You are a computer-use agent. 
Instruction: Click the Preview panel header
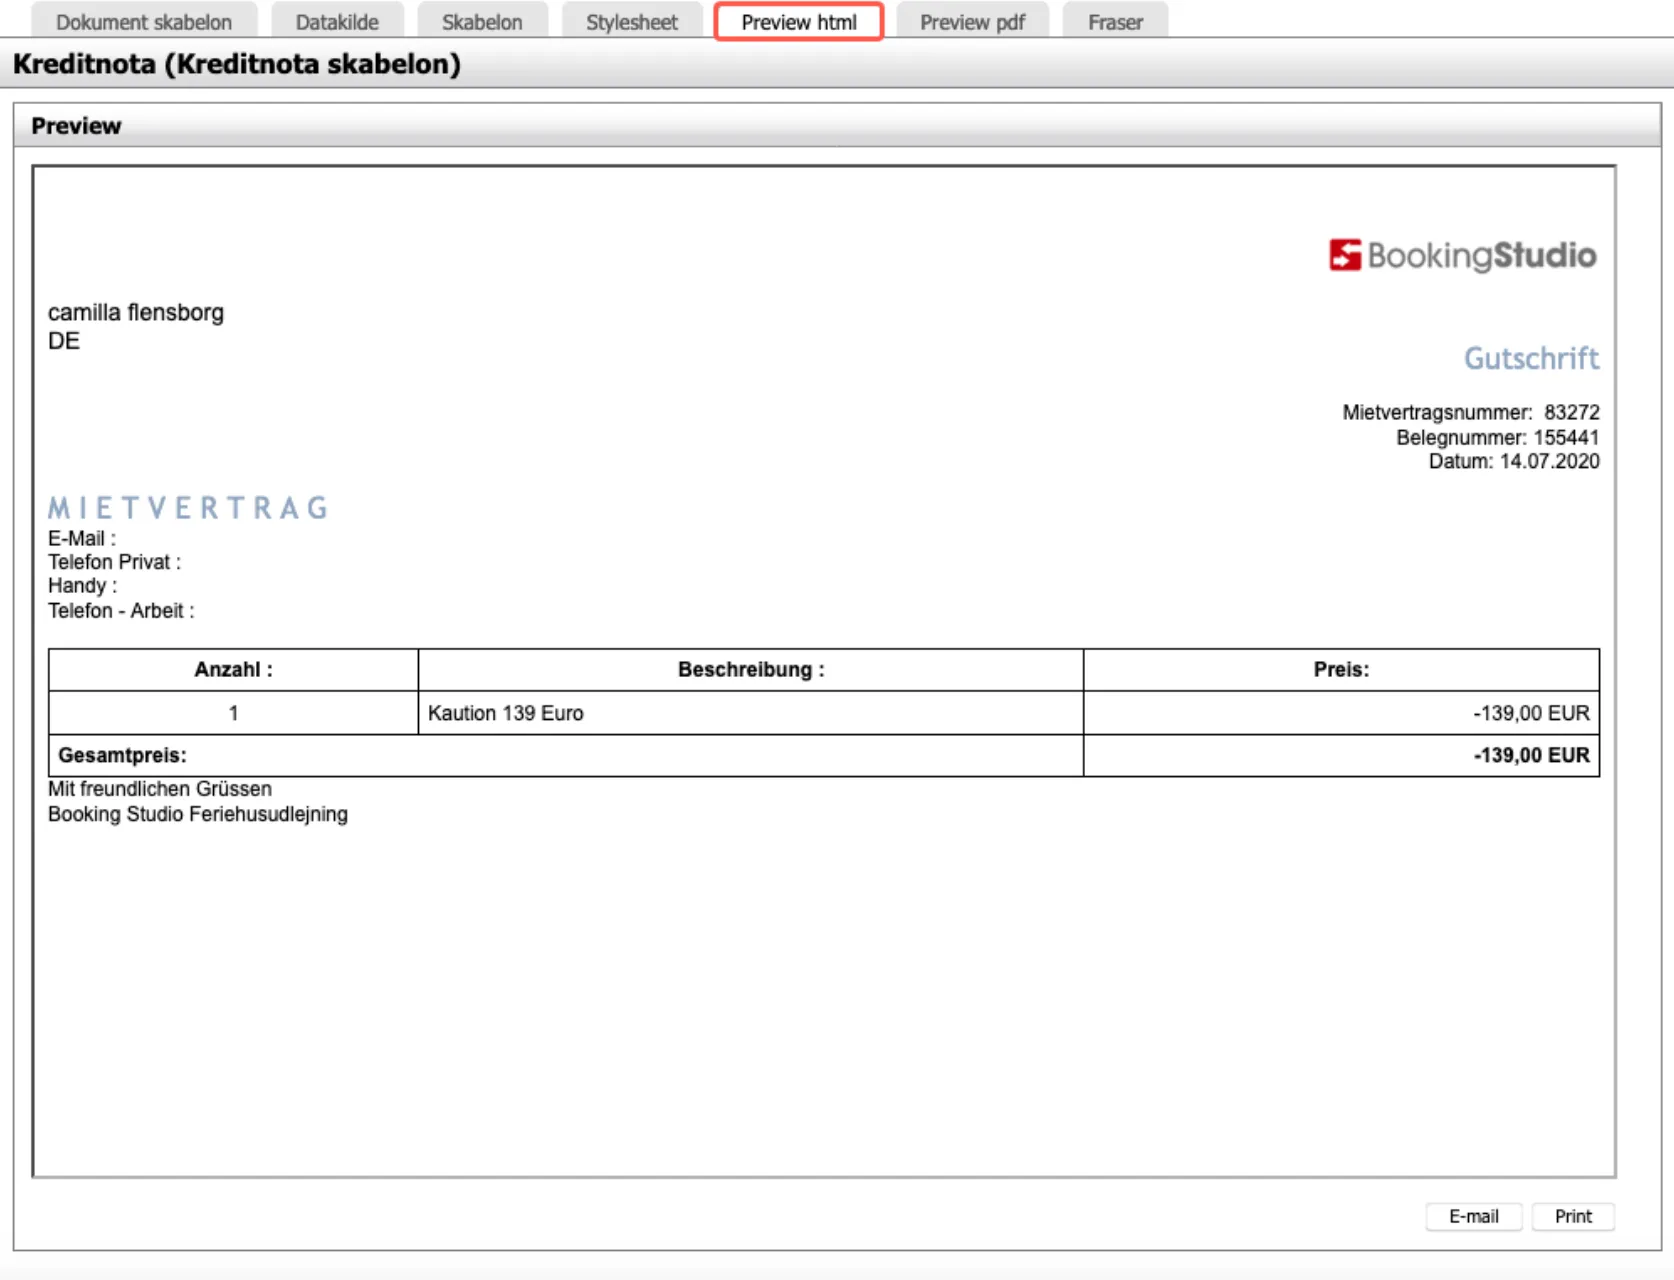click(76, 126)
